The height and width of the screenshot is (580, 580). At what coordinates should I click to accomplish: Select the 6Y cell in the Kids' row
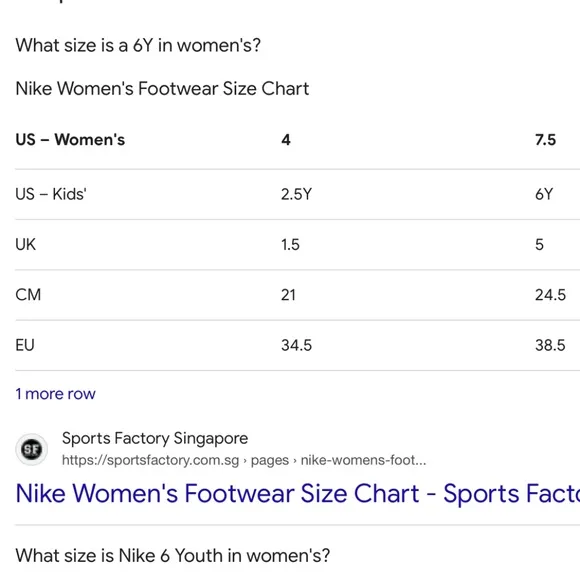coord(544,194)
